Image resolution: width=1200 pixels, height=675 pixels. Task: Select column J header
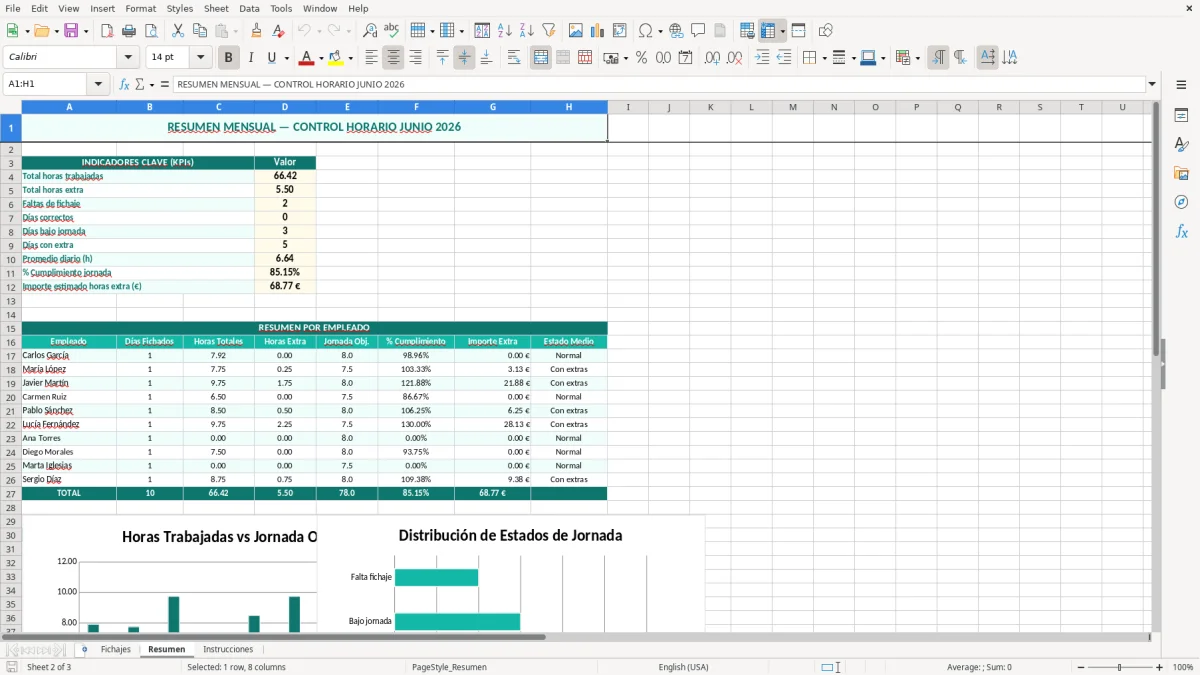pos(669,107)
